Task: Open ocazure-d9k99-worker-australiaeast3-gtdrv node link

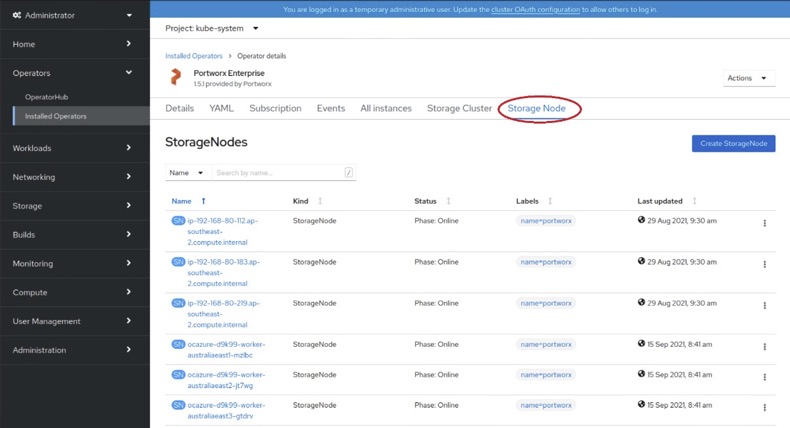Action: [226, 410]
